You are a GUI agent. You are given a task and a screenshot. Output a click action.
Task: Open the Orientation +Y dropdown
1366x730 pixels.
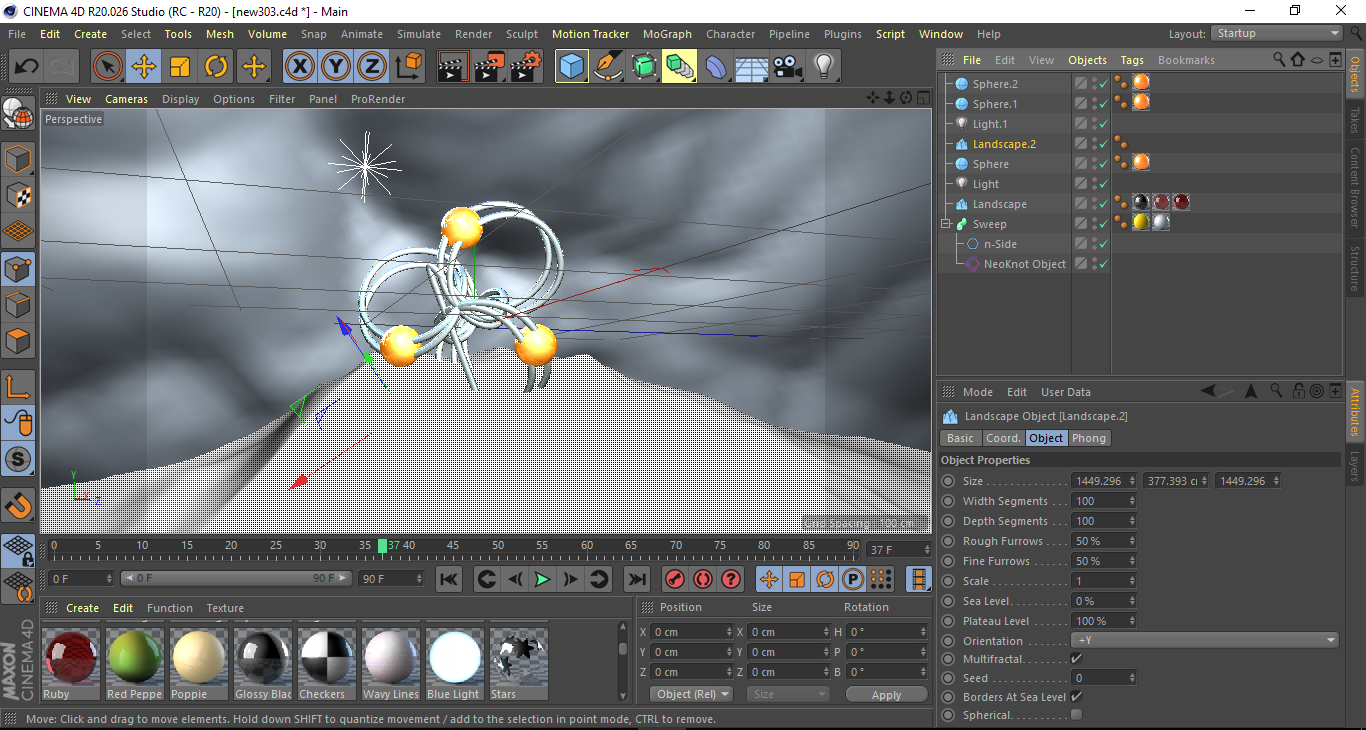click(1205, 640)
